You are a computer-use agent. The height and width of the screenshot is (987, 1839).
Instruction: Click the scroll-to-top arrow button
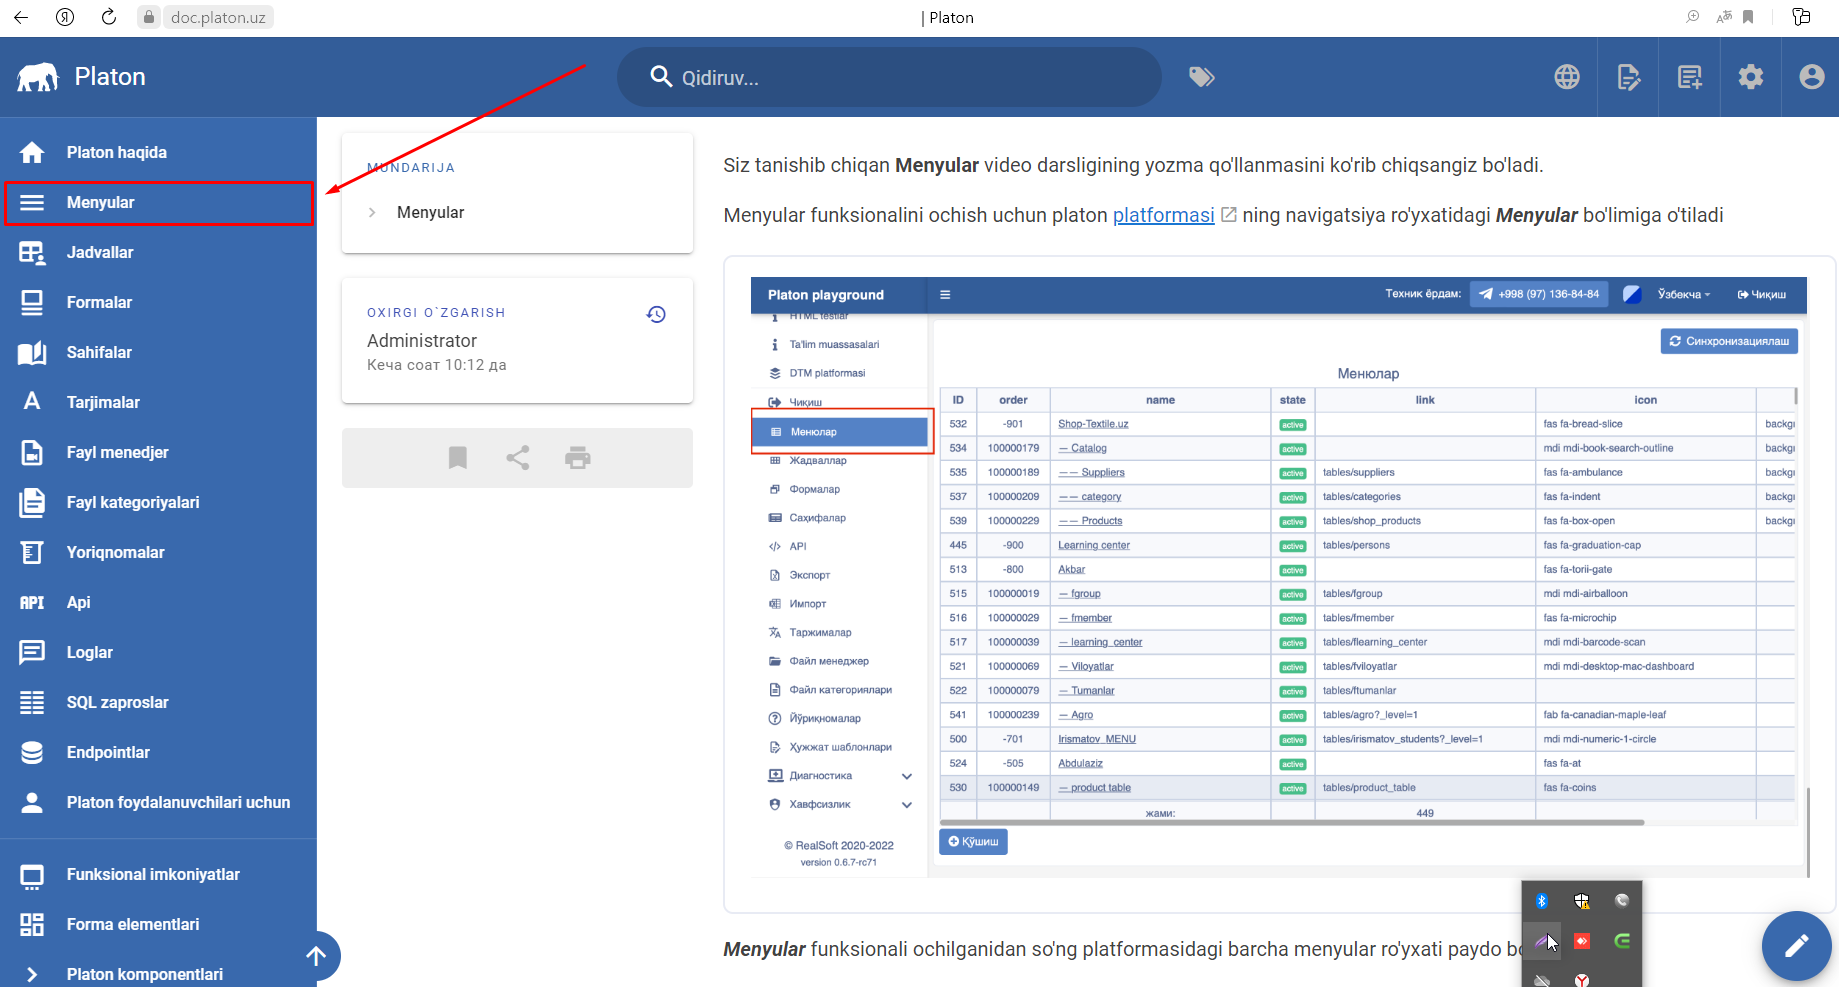click(316, 956)
